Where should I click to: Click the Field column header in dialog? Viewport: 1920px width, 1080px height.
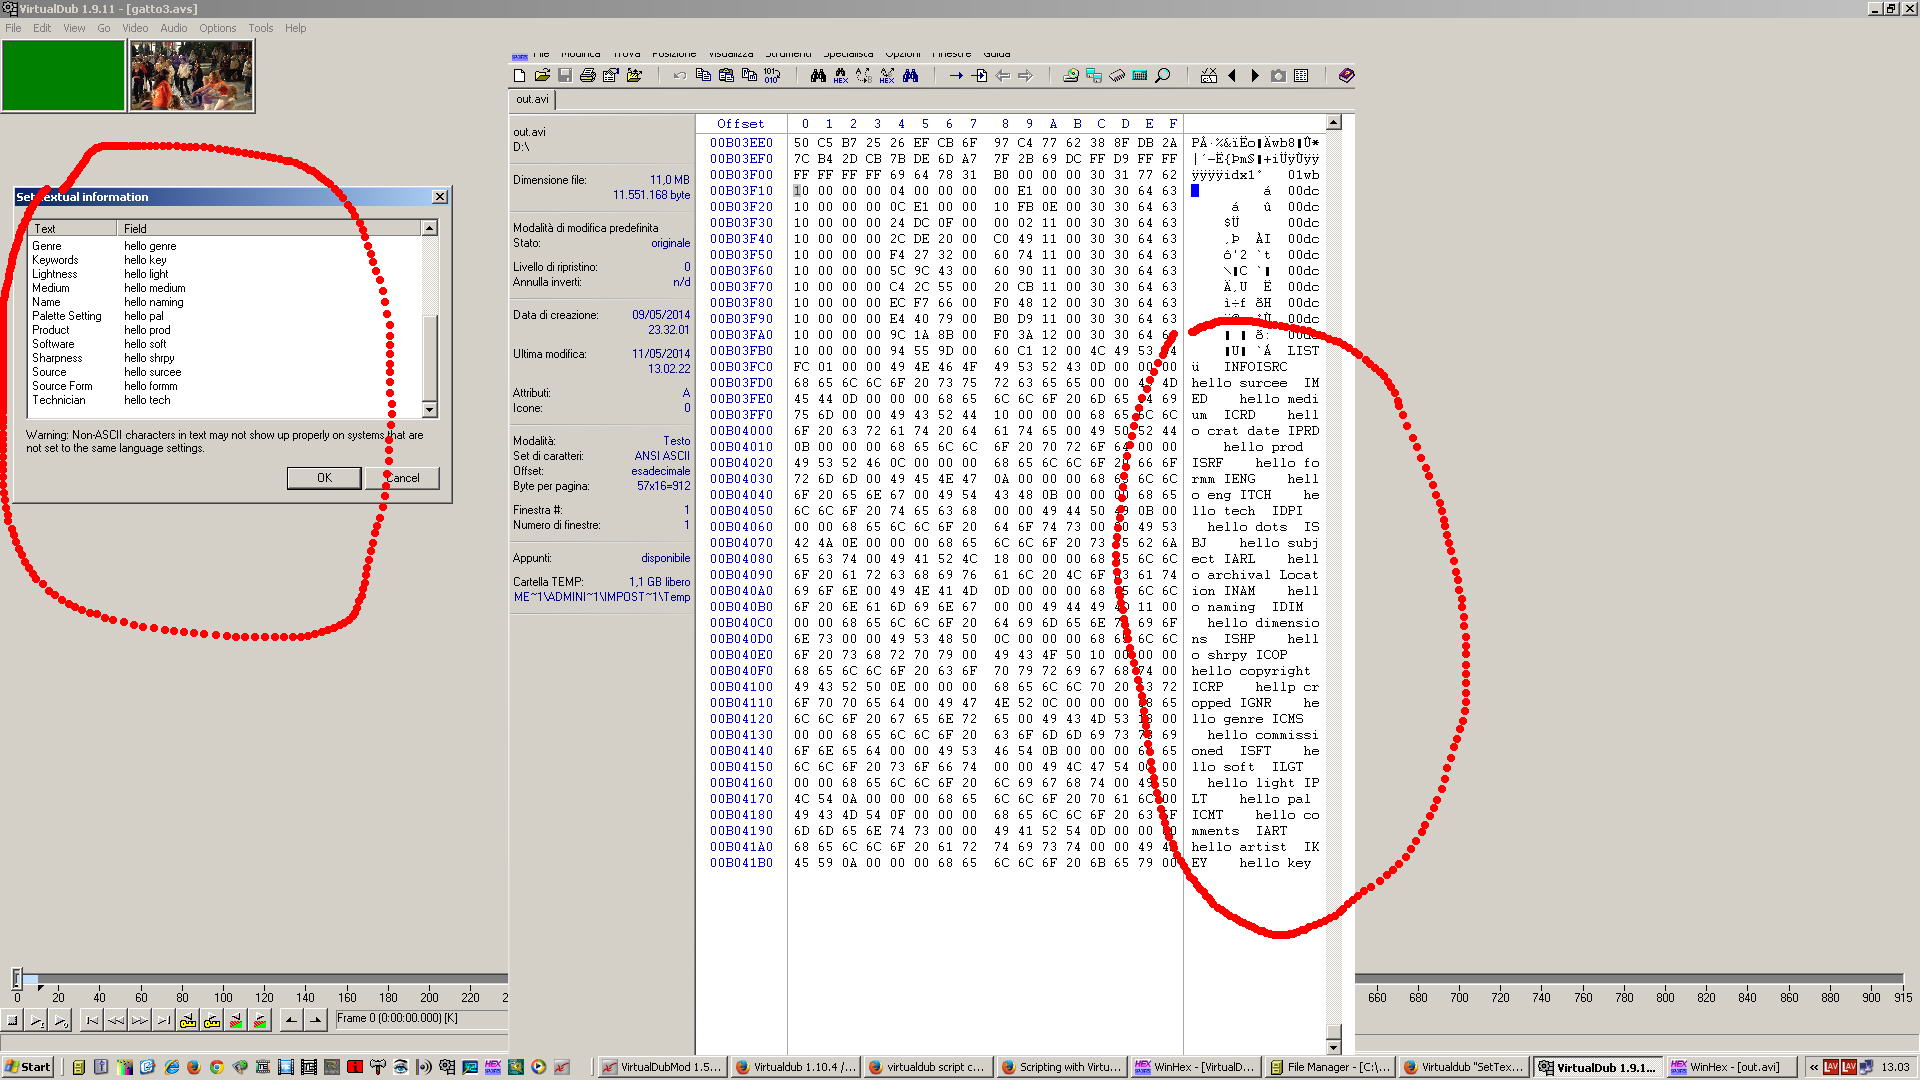click(x=270, y=229)
